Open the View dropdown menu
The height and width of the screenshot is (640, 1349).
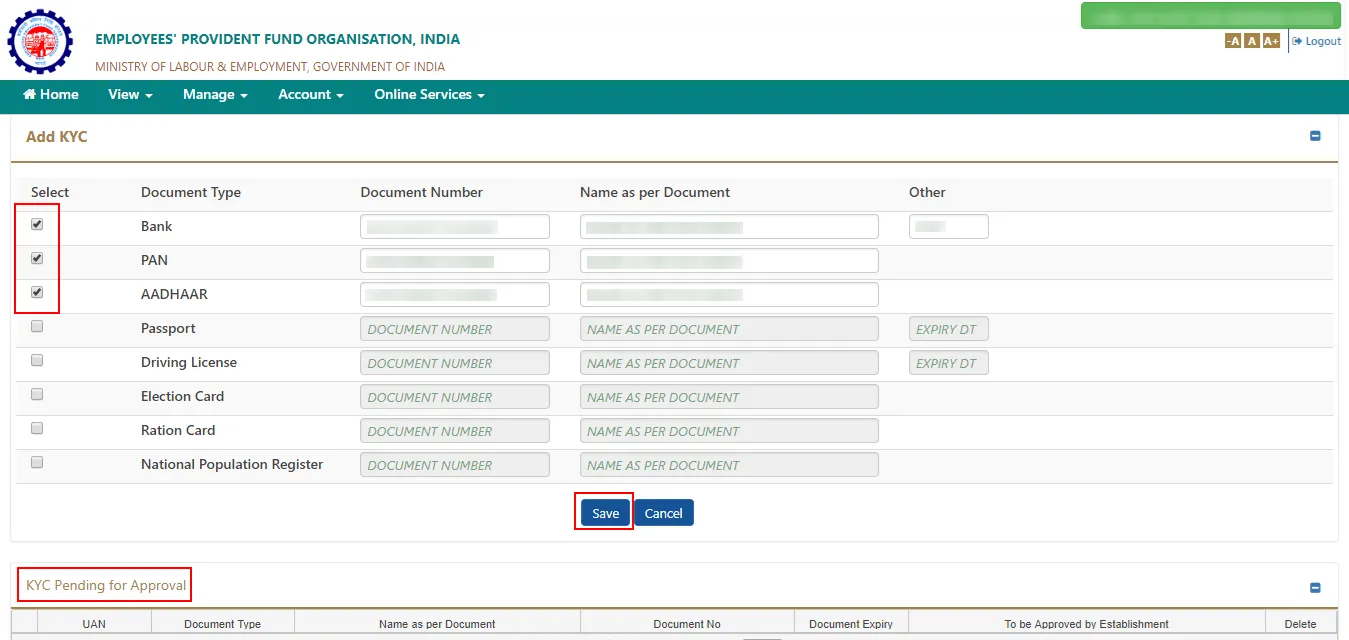(130, 94)
